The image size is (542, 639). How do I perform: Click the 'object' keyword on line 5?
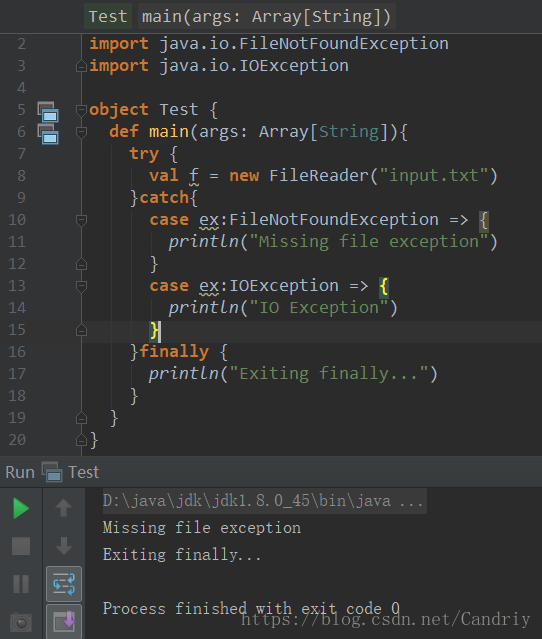tap(119, 110)
